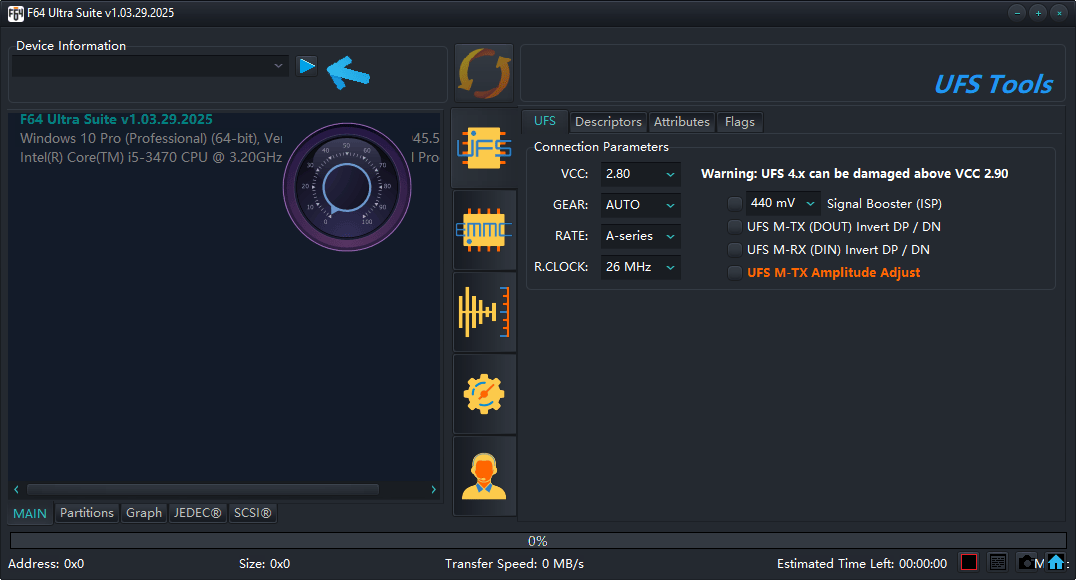This screenshot has height=580, width=1076.
Task: Open settings via the gear icon
Action: click(x=484, y=394)
